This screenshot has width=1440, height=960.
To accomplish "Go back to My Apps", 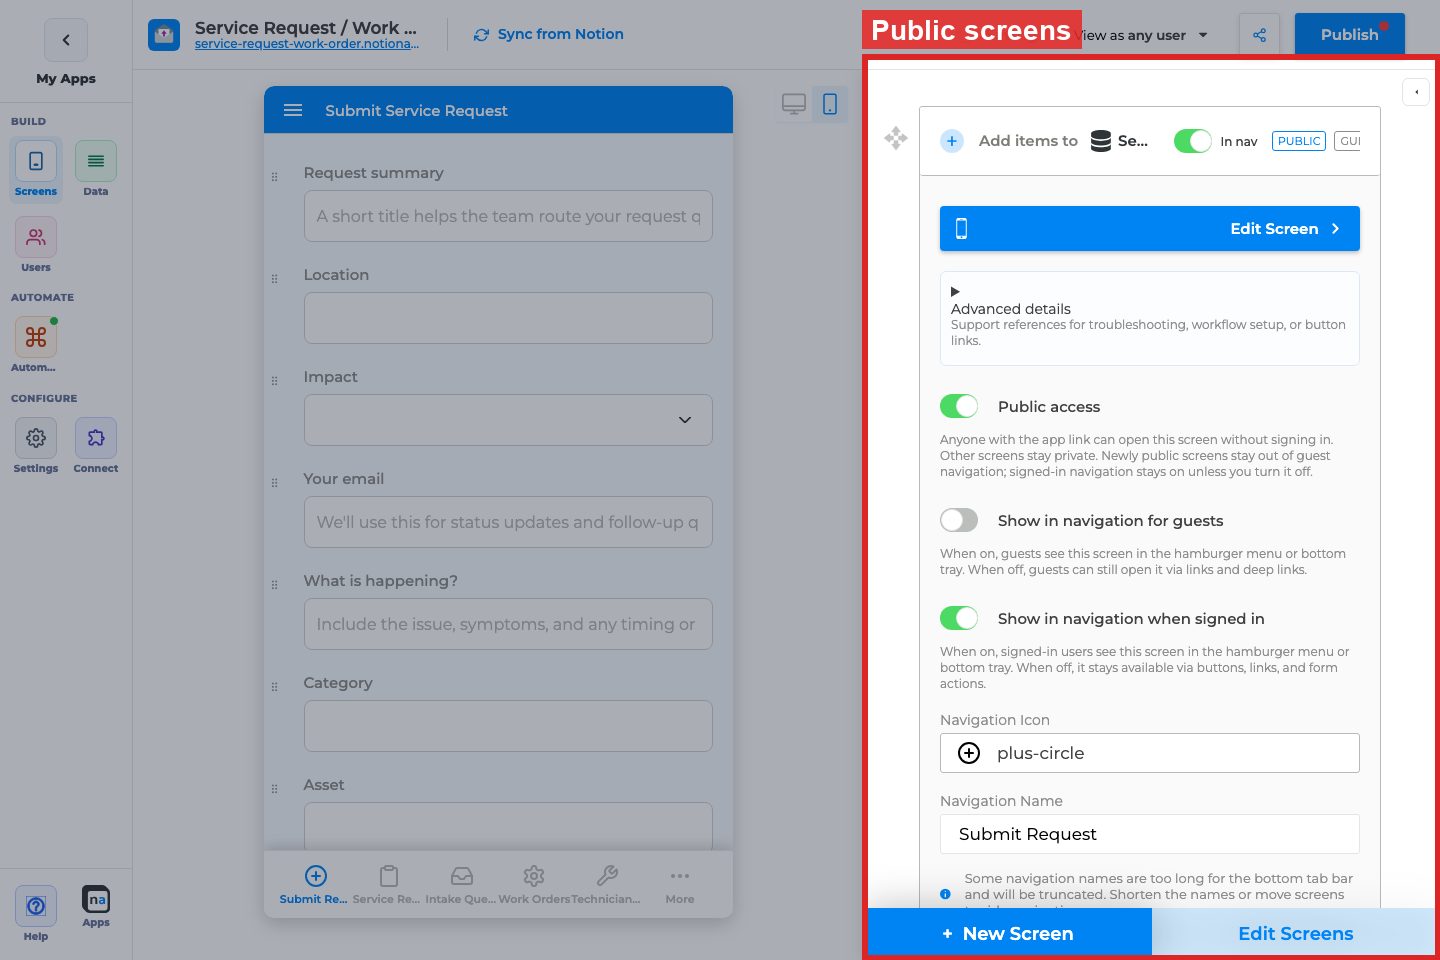I will 66,40.
